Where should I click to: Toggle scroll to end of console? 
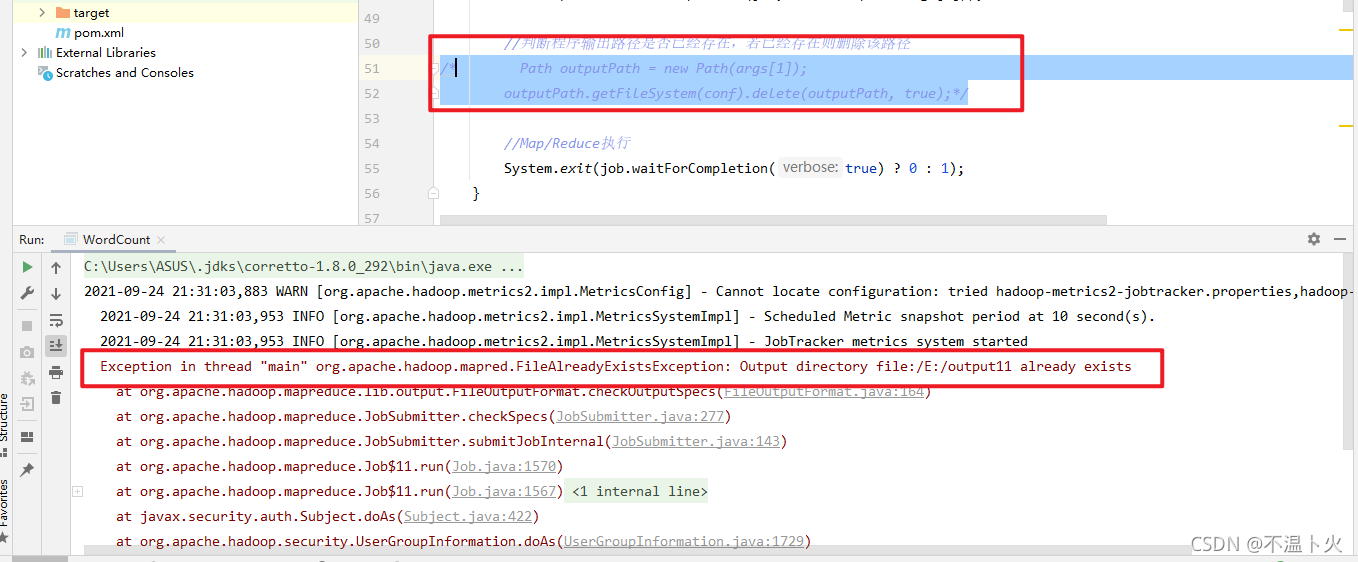click(x=56, y=345)
